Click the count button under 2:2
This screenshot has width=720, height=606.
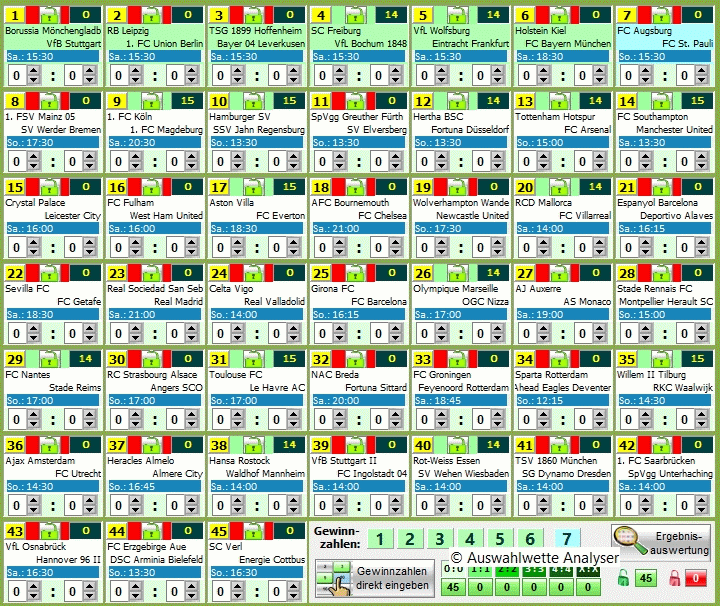[x=507, y=587]
